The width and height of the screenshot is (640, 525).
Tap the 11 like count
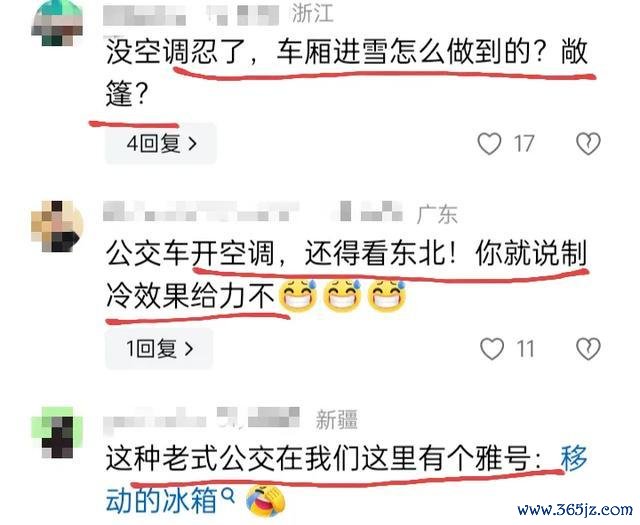525,349
